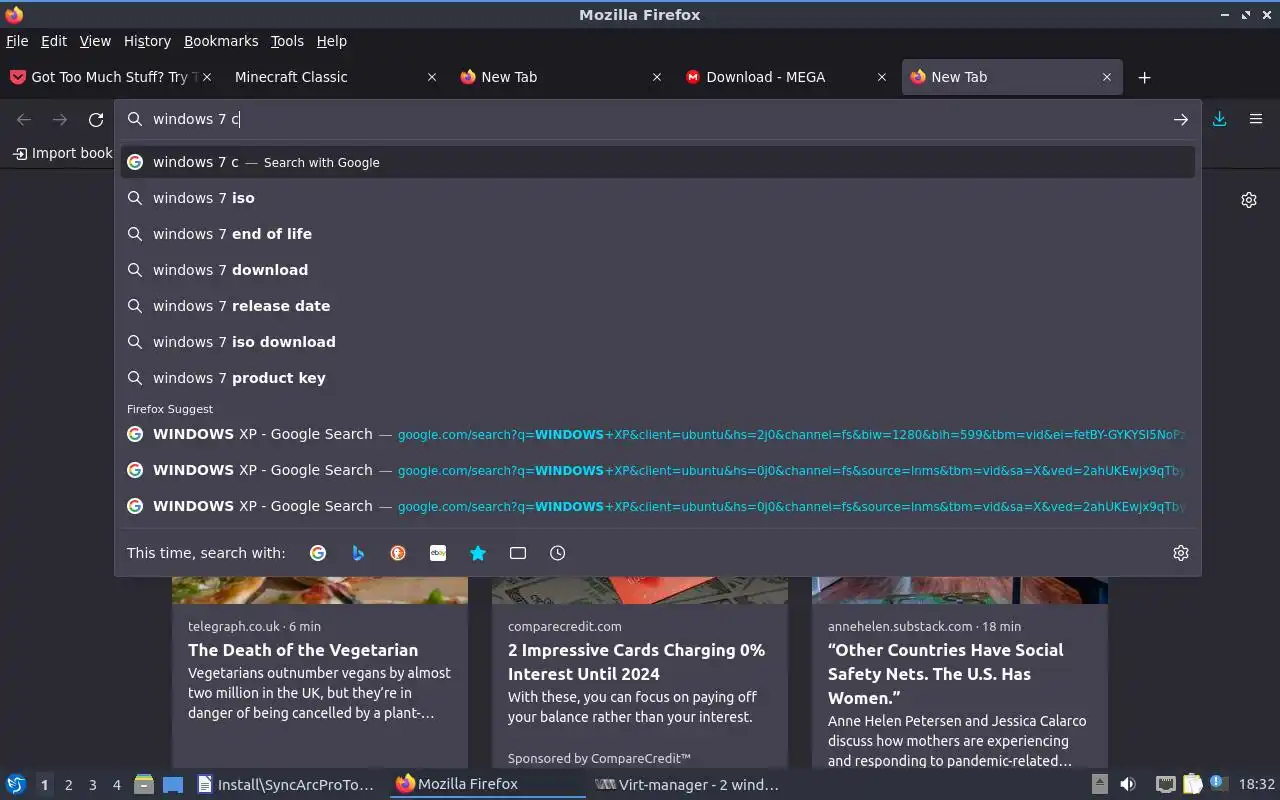Viewport: 1280px width, 800px height.
Task: Search this time with DuckDuckGo icon
Action: 398,553
